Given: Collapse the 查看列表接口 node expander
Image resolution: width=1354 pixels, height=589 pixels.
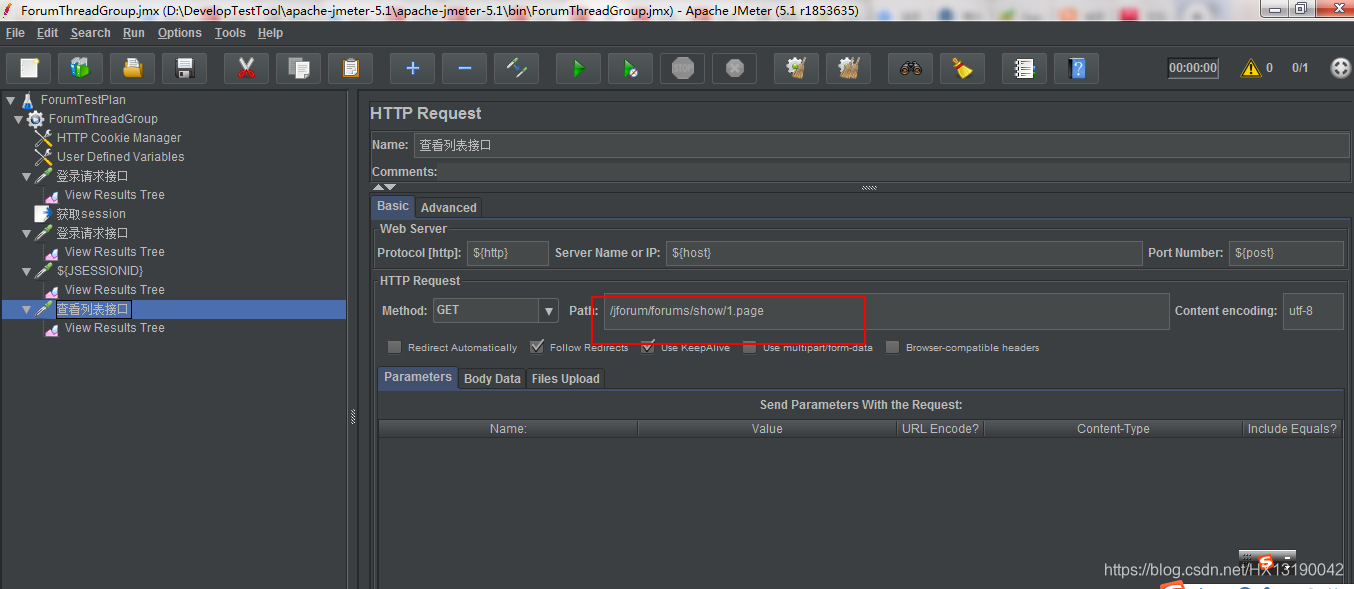Looking at the screenshot, I should (x=26, y=310).
